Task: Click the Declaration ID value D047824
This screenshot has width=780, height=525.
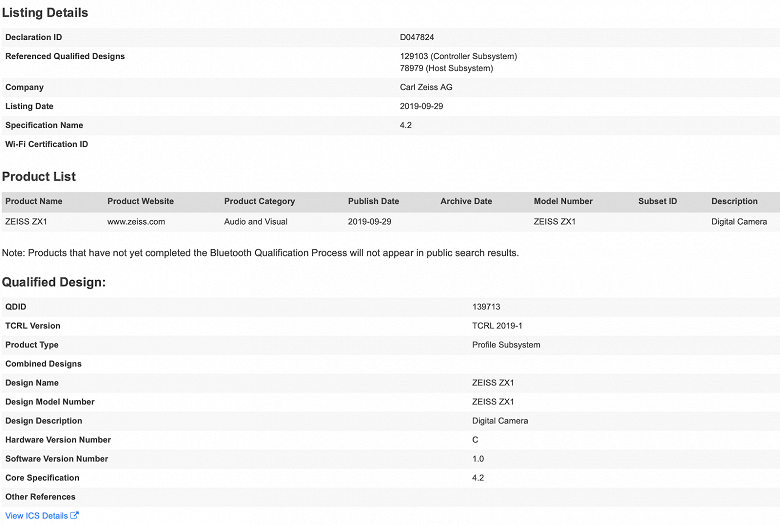Action: (417, 37)
